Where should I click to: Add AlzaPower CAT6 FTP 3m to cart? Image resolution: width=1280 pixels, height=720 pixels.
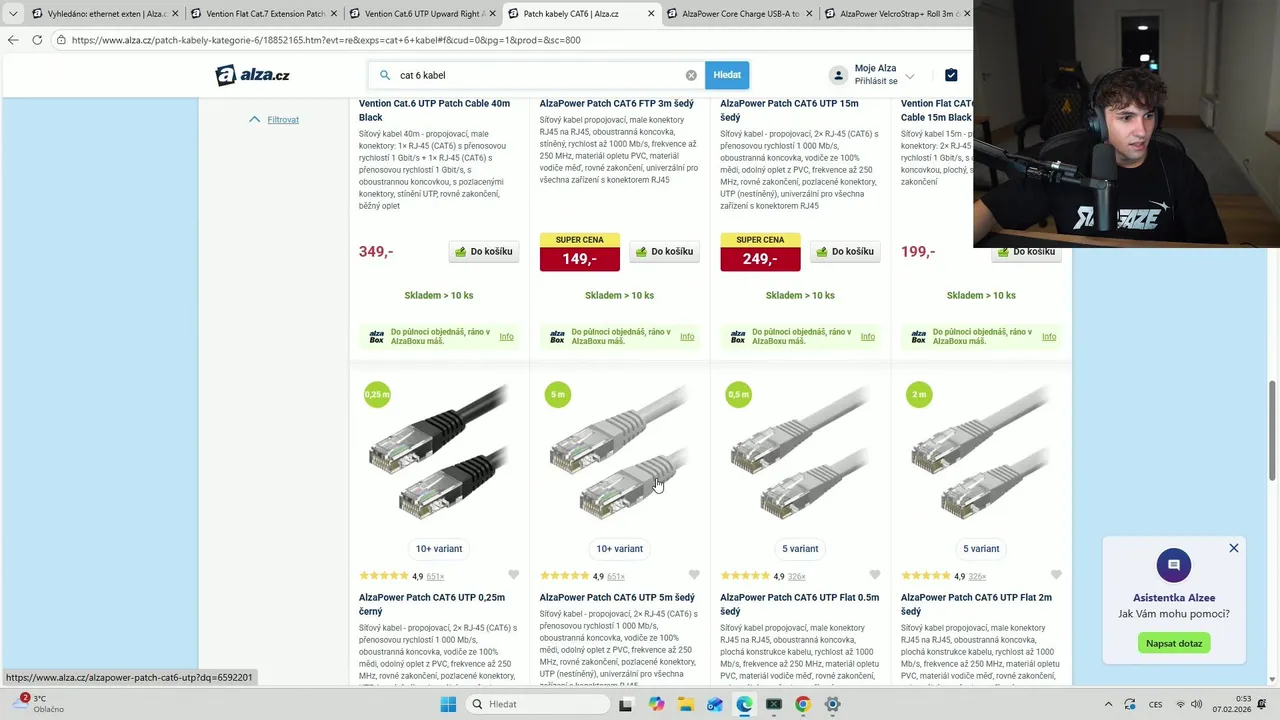(664, 252)
